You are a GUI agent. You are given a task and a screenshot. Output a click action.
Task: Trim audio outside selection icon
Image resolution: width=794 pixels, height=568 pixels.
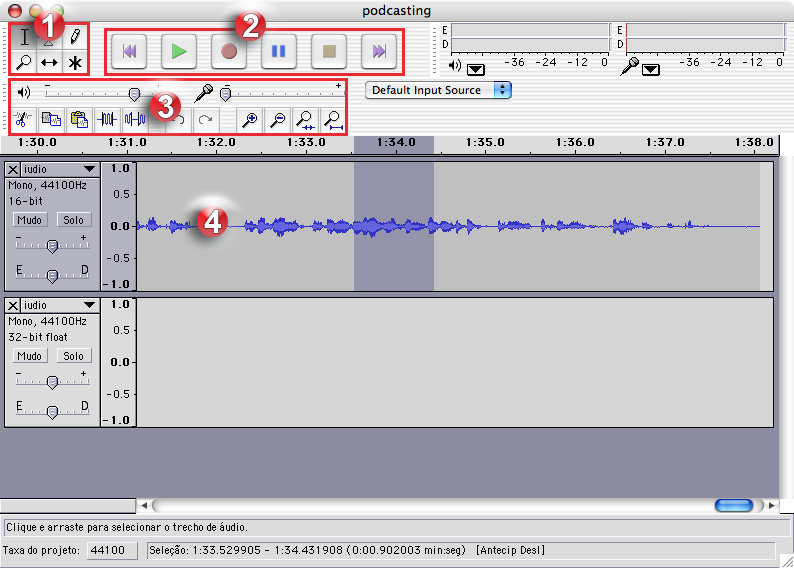point(107,119)
